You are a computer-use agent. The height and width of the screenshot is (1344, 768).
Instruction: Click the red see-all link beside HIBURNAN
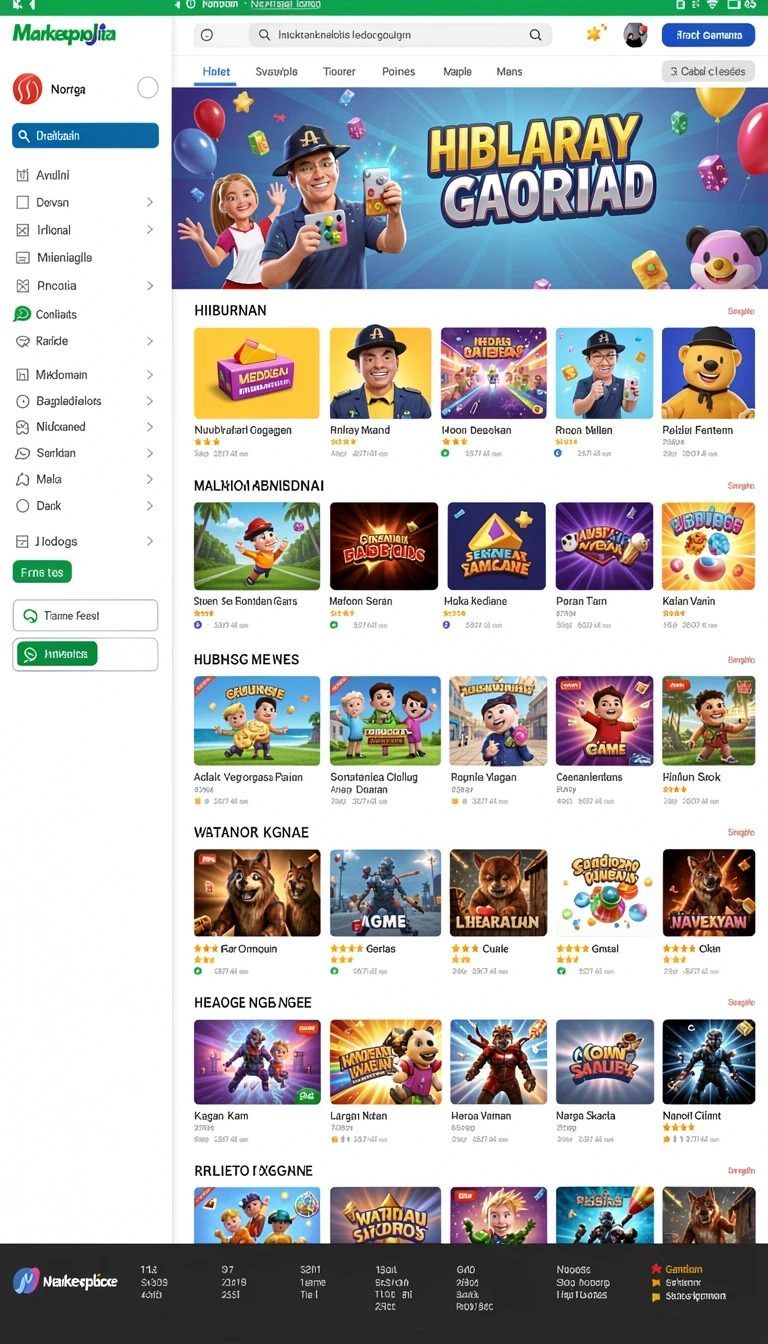(741, 312)
